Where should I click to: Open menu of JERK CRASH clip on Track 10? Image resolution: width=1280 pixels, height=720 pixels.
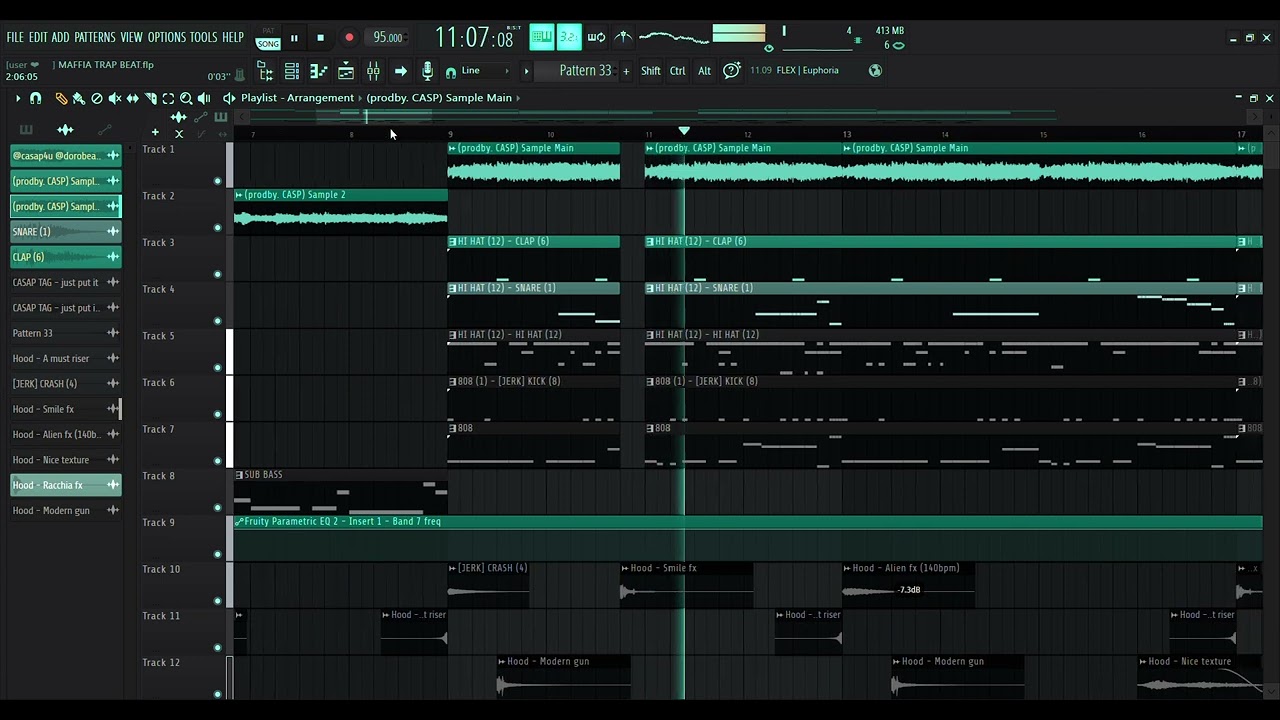(452, 568)
